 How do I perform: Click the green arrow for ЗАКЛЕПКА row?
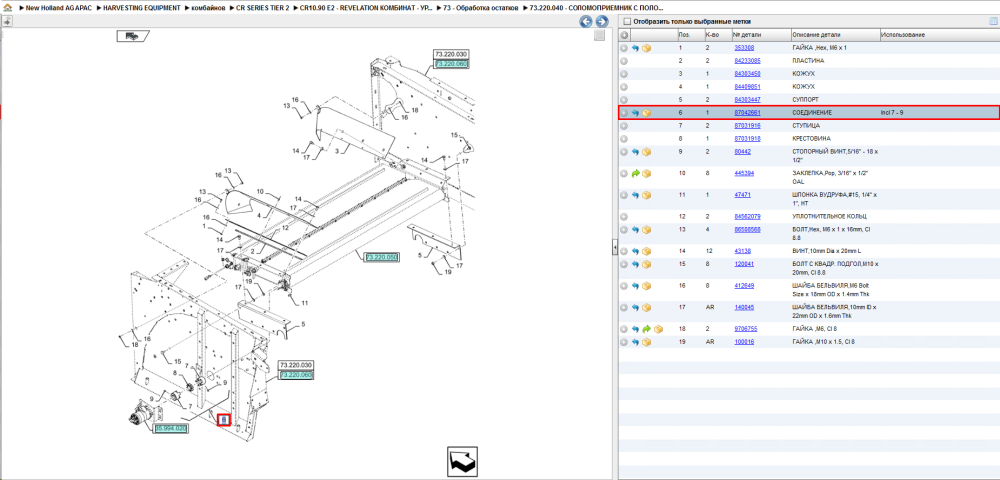click(x=635, y=173)
